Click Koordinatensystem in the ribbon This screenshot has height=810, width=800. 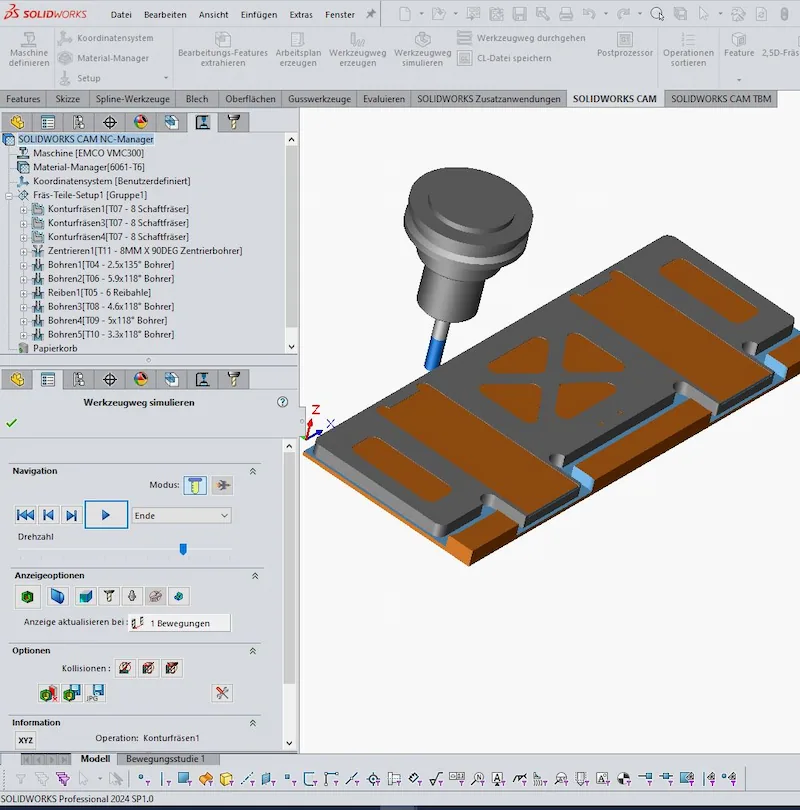(106, 38)
